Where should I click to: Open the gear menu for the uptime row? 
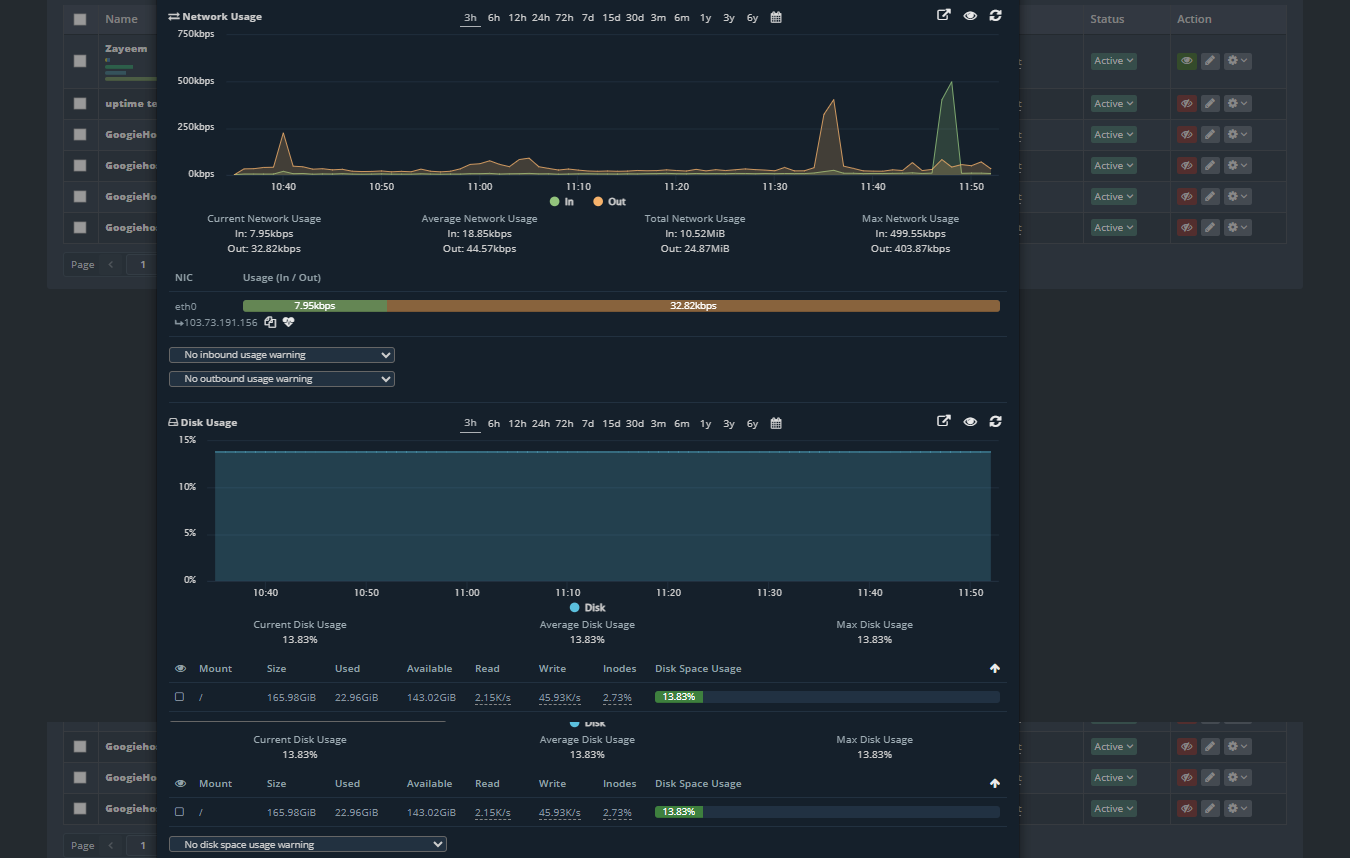pos(1237,103)
